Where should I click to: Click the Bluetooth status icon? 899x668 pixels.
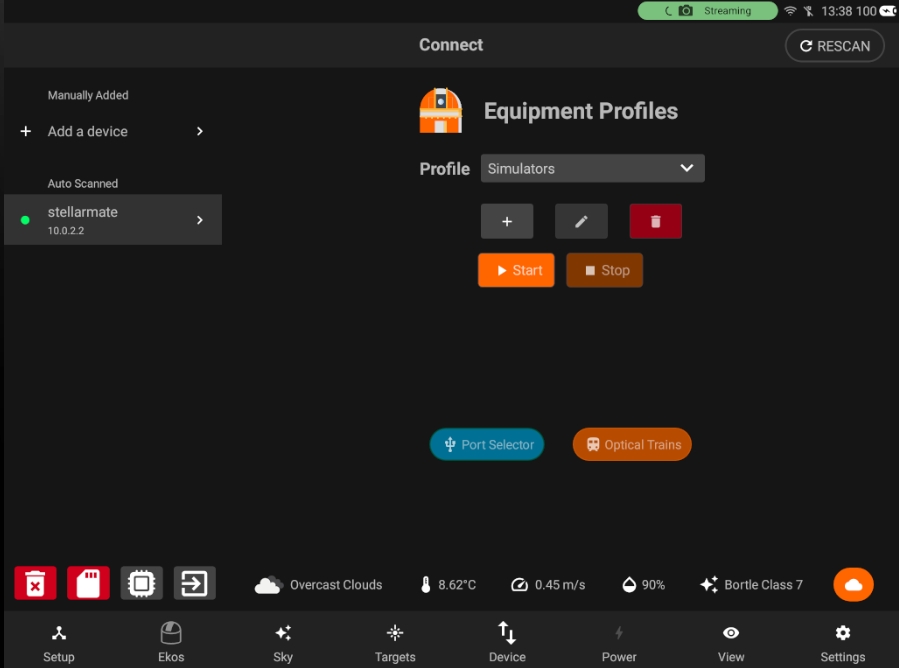pos(808,11)
